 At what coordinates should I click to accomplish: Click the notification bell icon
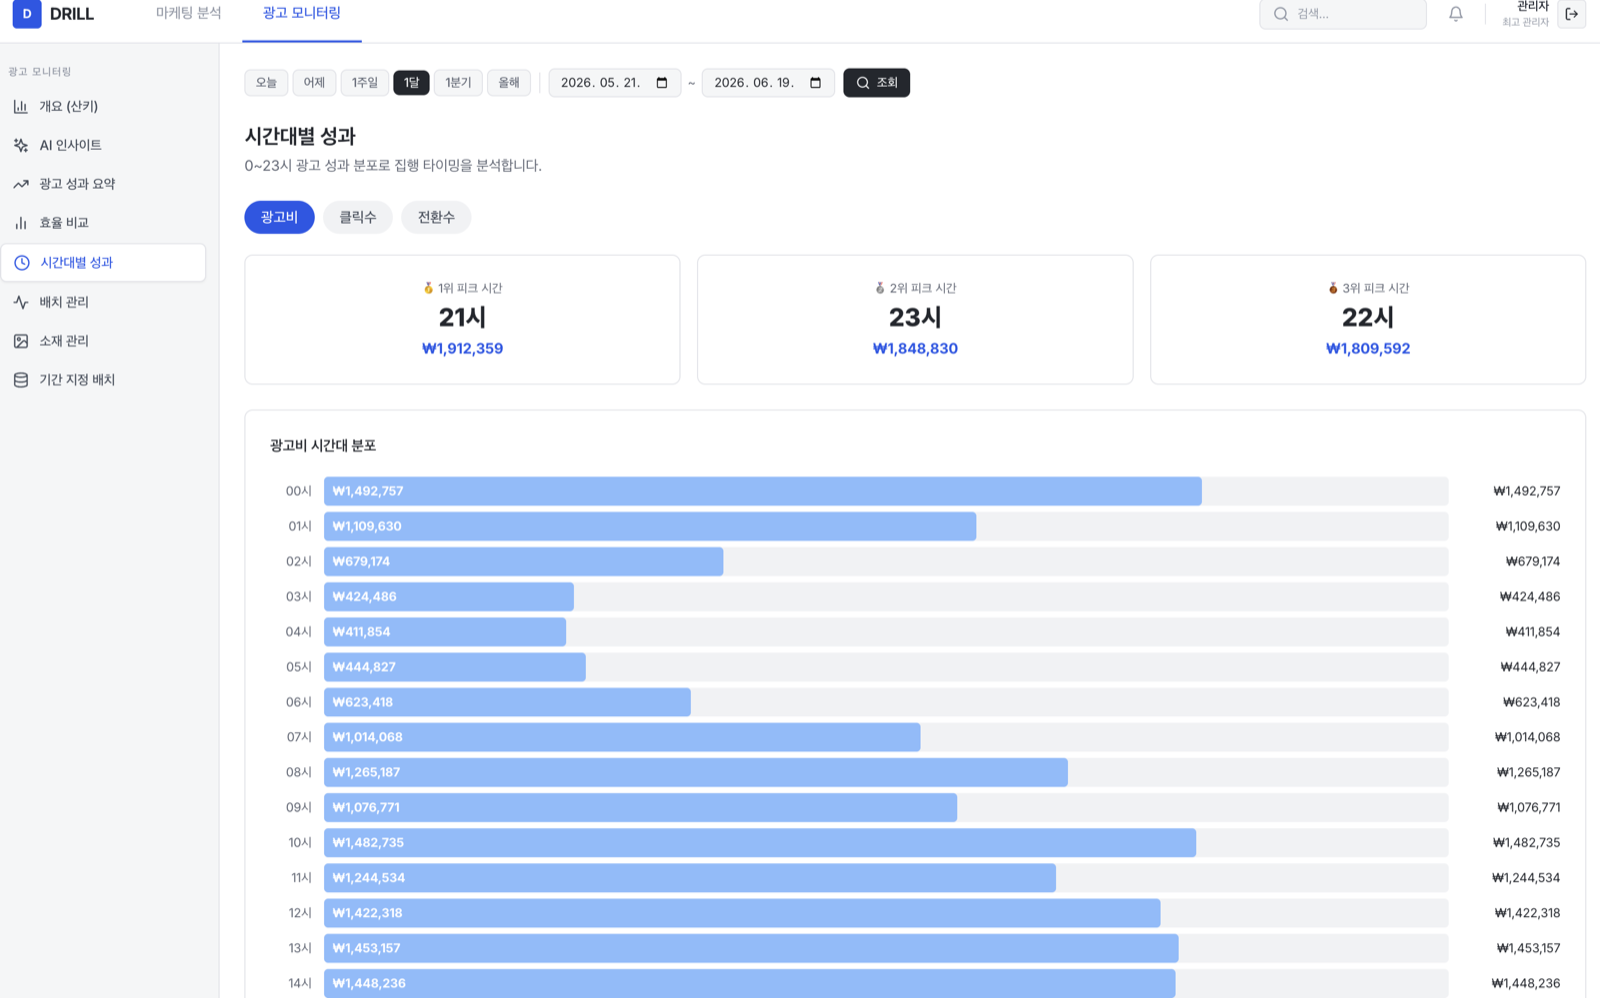pyautogui.click(x=1455, y=14)
